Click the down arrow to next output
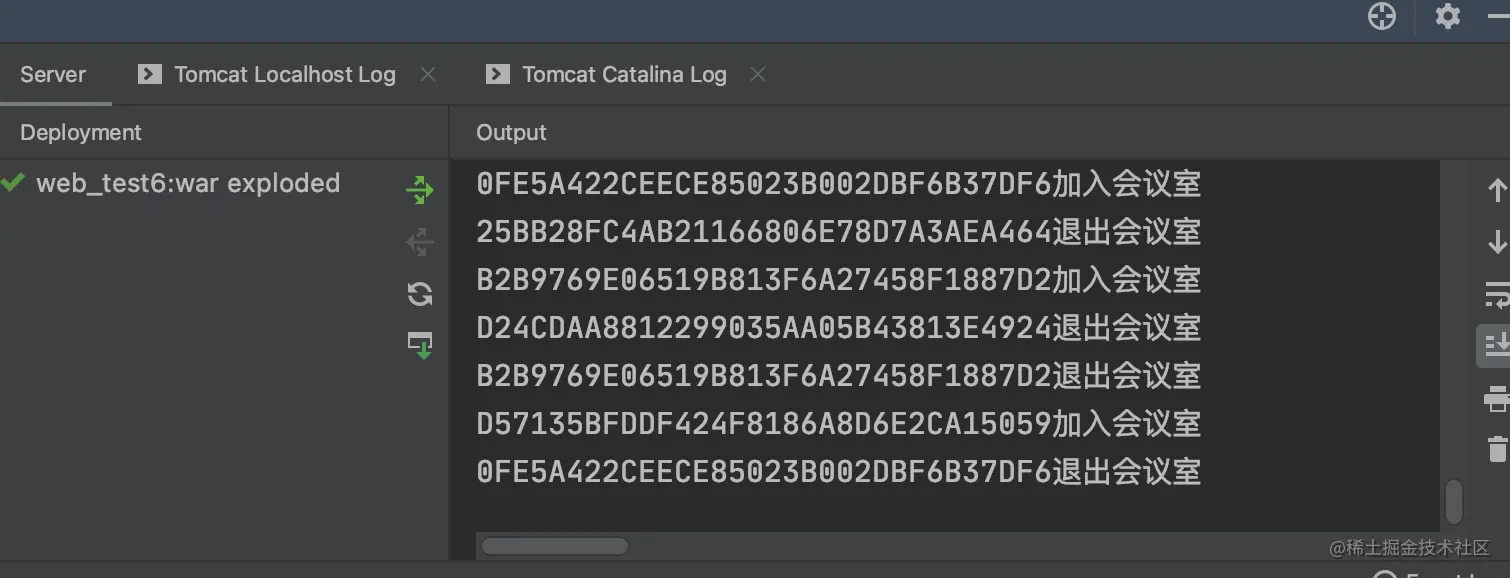Viewport: 1510px width, 578px height. point(1497,241)
